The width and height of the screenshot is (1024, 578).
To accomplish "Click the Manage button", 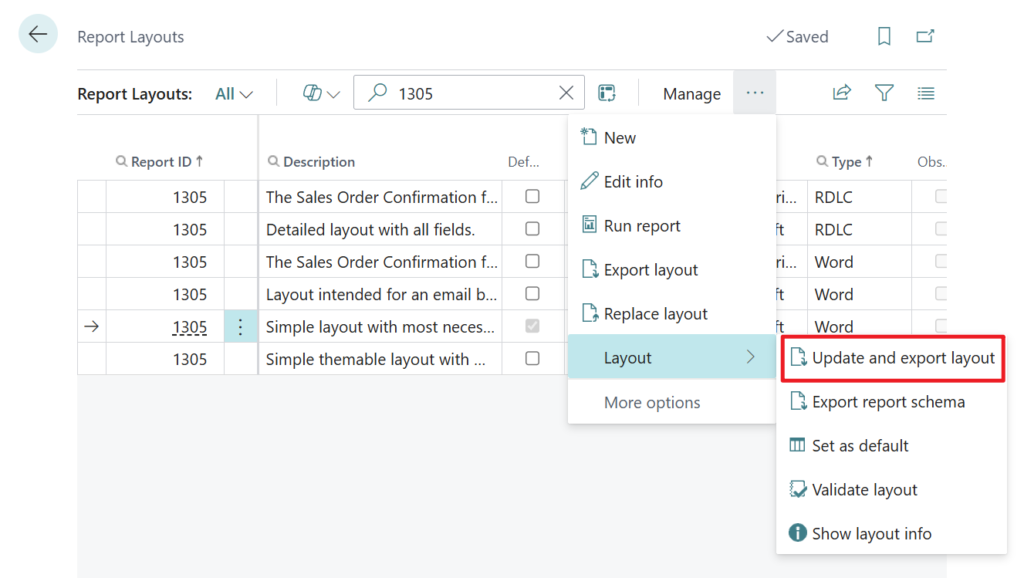I will (691, 94).
